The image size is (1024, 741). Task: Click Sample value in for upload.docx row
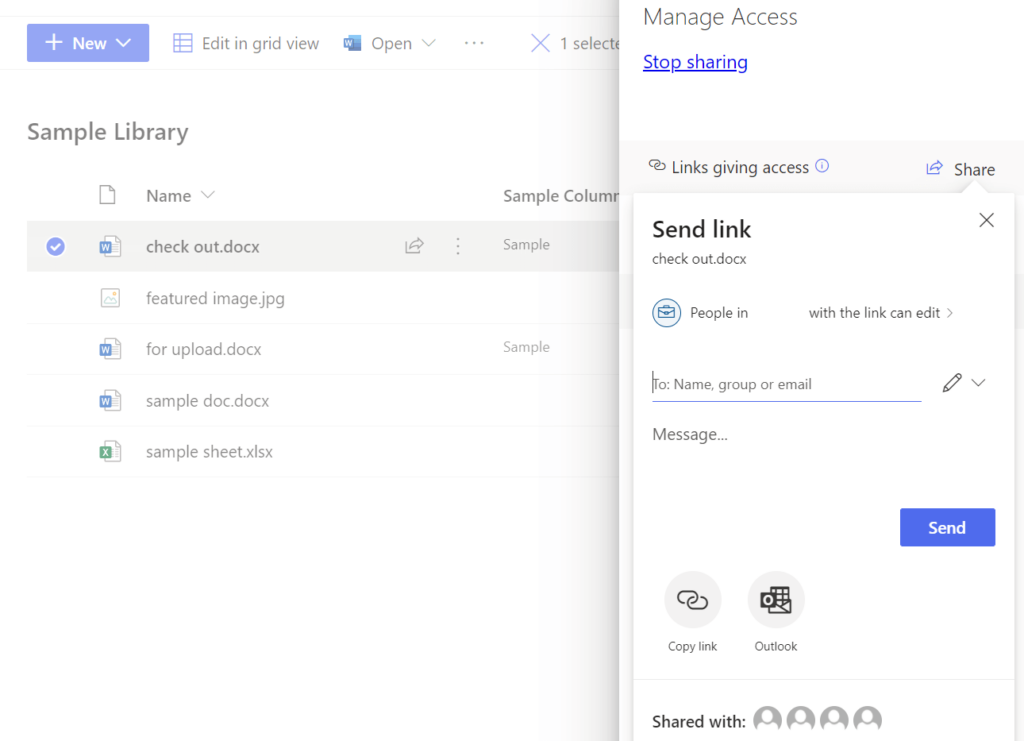526,347
